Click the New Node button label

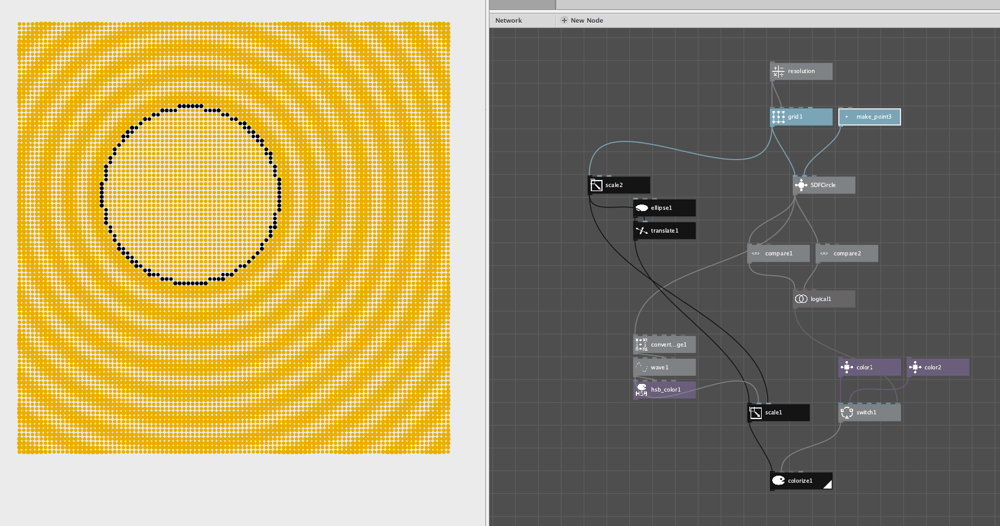pos(587,20)
